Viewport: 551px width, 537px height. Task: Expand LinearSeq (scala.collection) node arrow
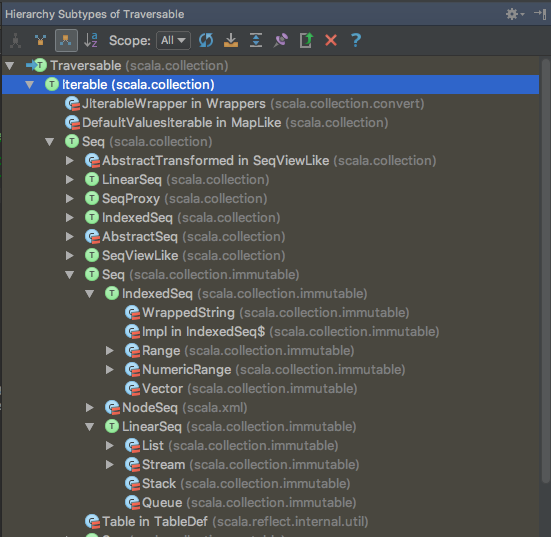70,180
